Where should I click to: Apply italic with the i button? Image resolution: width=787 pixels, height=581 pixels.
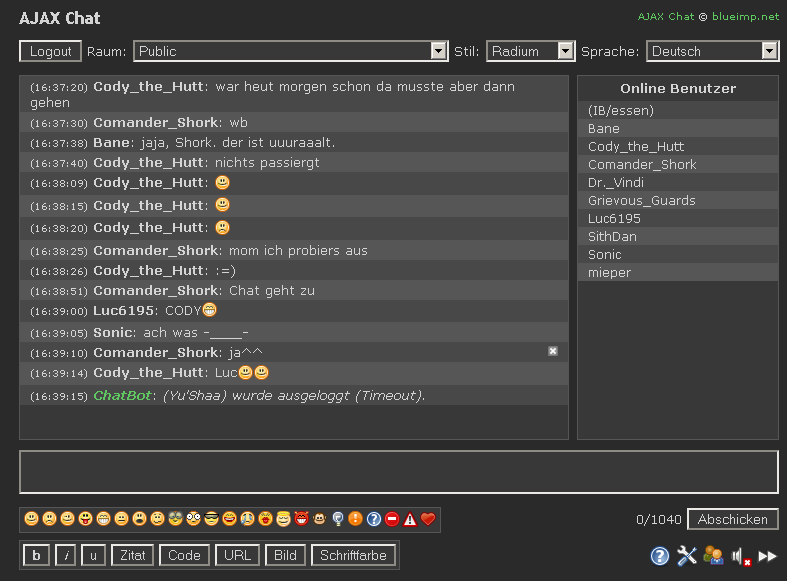click(66, 555)
